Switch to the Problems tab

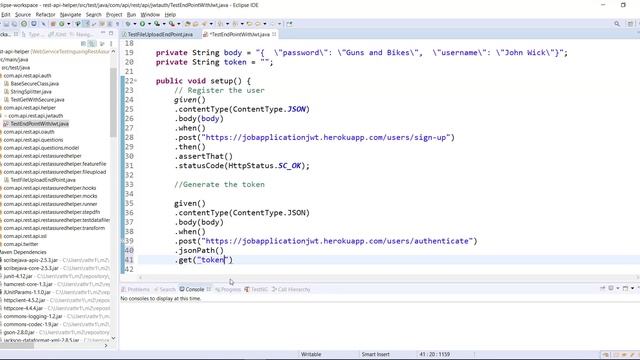coord(136,289)
